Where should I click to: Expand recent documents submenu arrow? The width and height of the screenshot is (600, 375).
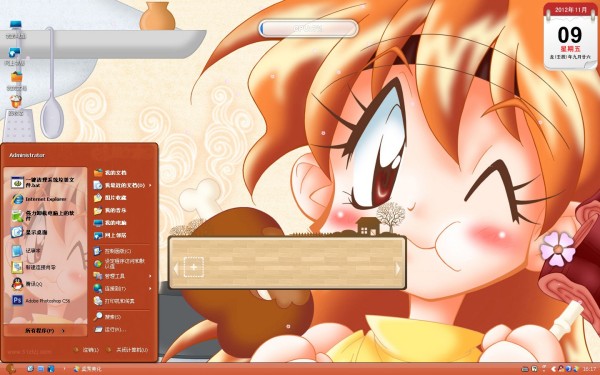click(150, 185)
